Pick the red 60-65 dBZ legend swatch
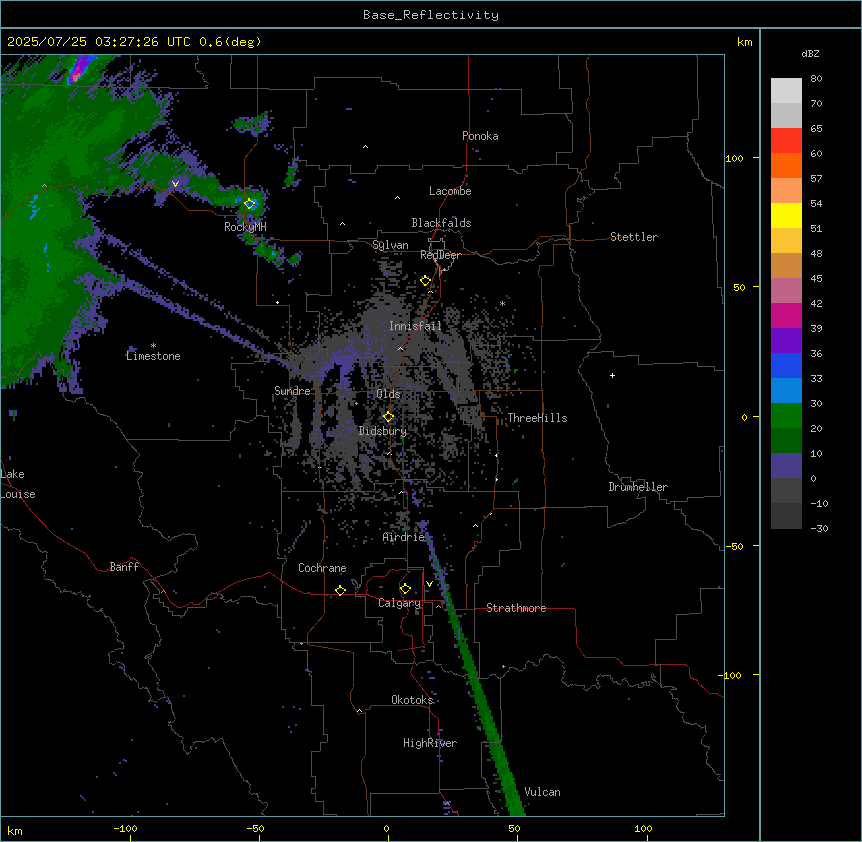This screenshot has width=862, height=842. 786,141
